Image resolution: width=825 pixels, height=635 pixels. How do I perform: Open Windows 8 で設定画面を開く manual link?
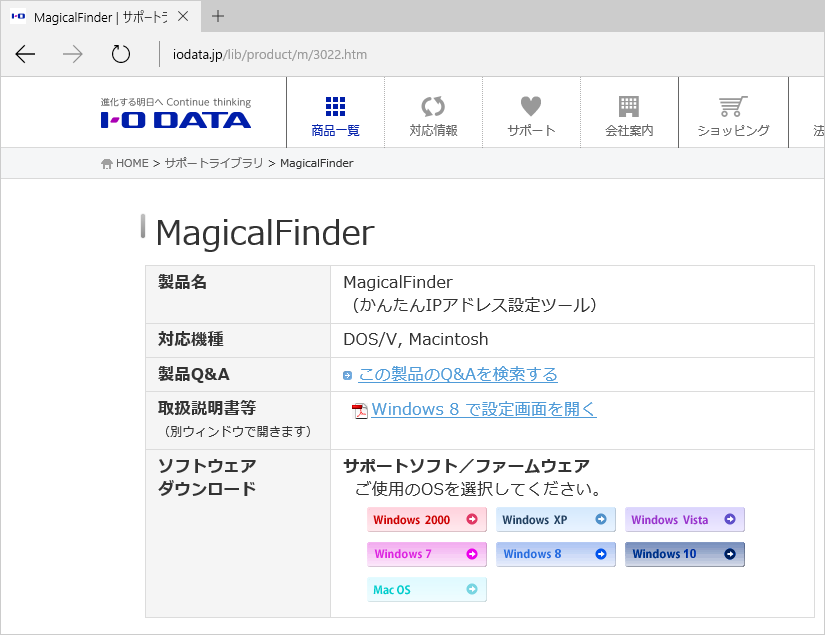(484, 409)
